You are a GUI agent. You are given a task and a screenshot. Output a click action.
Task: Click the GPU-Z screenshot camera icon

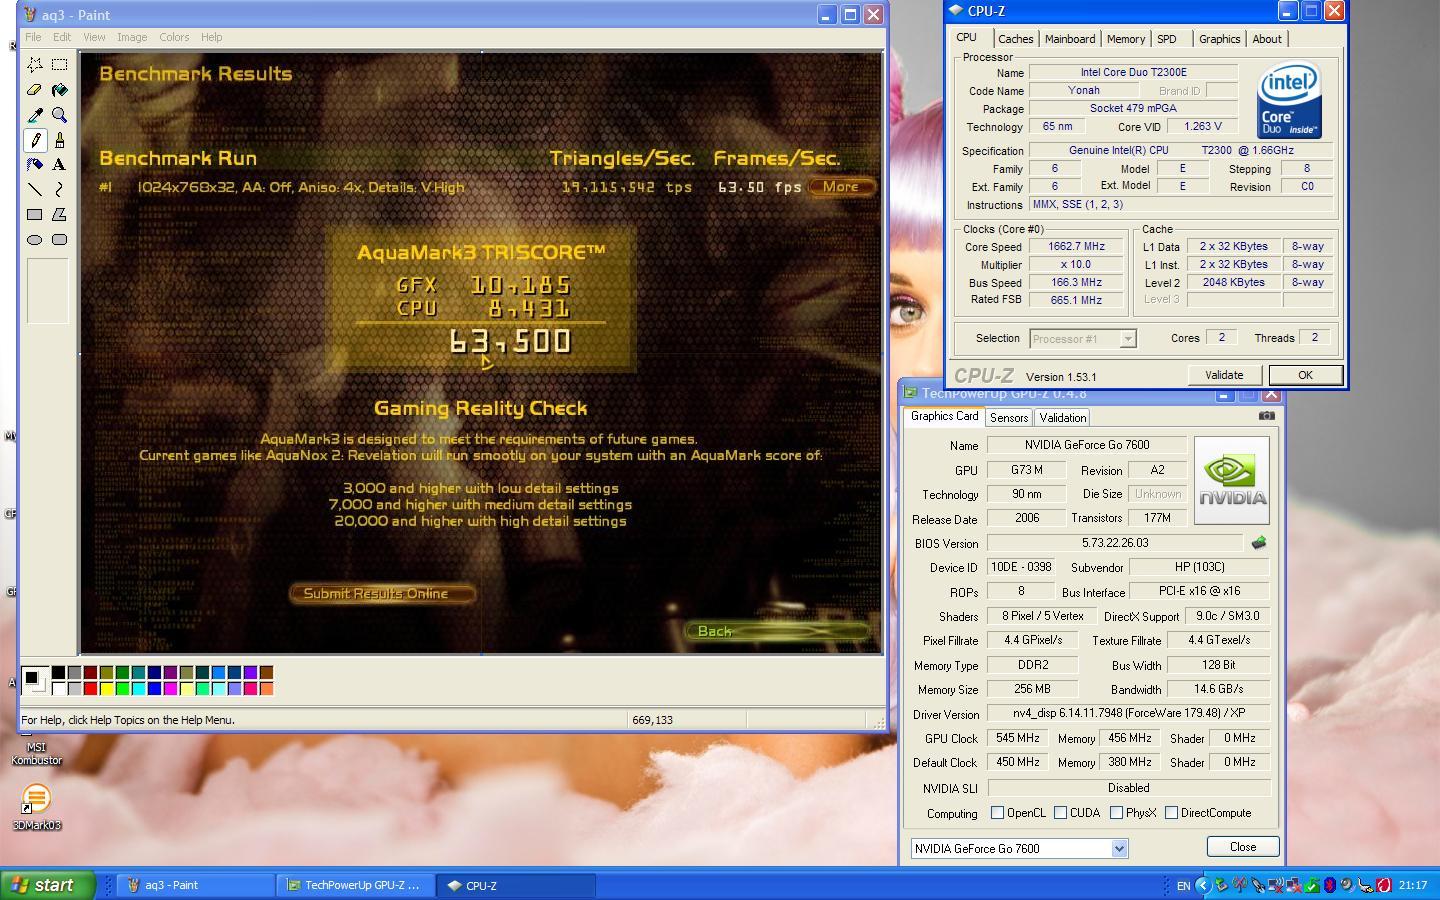point(1267,416)
